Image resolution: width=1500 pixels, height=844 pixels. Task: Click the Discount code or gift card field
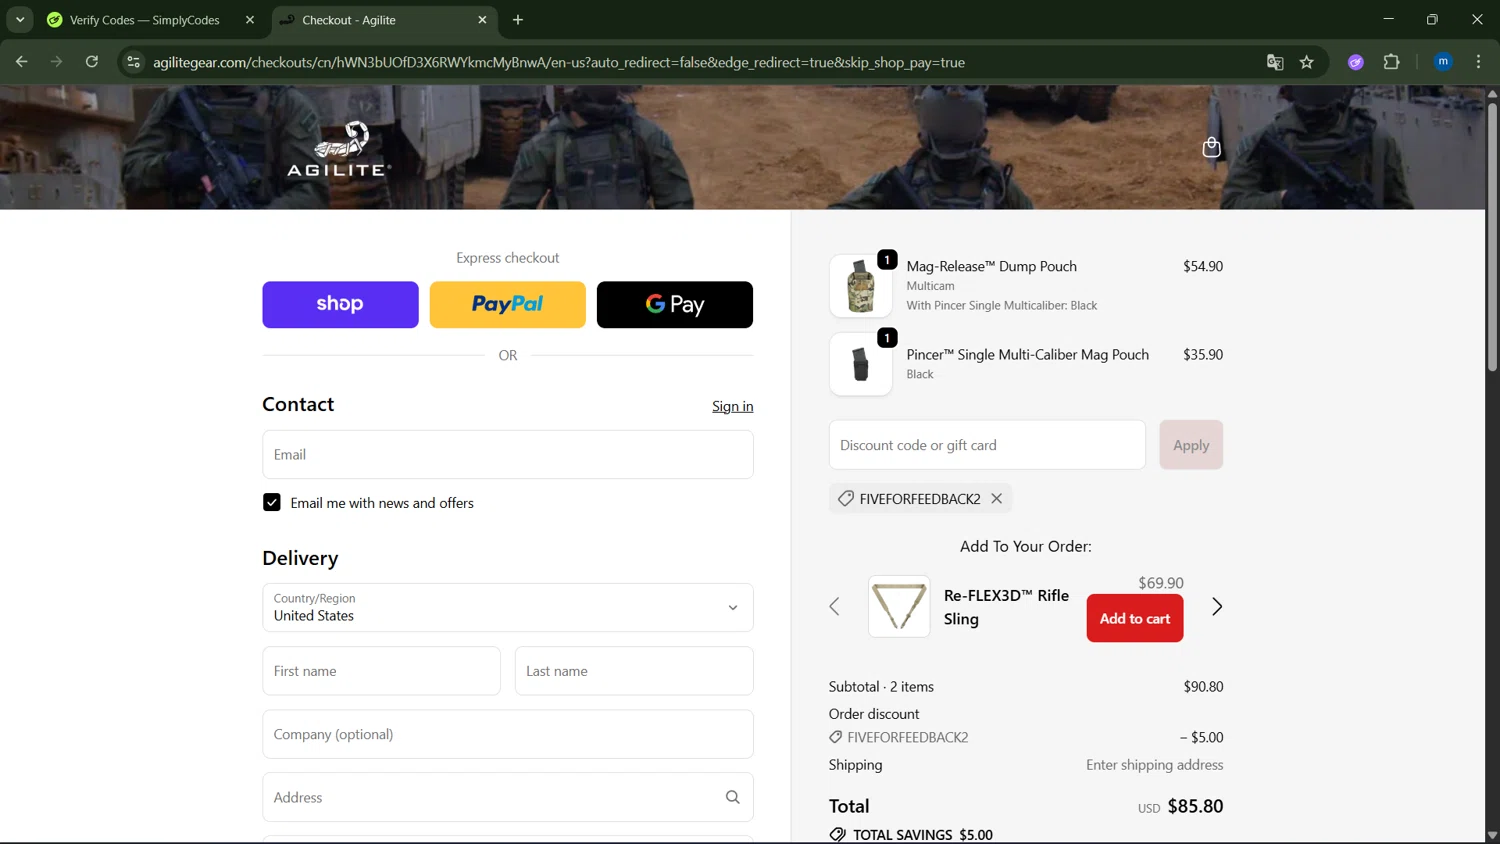point(987,445)
